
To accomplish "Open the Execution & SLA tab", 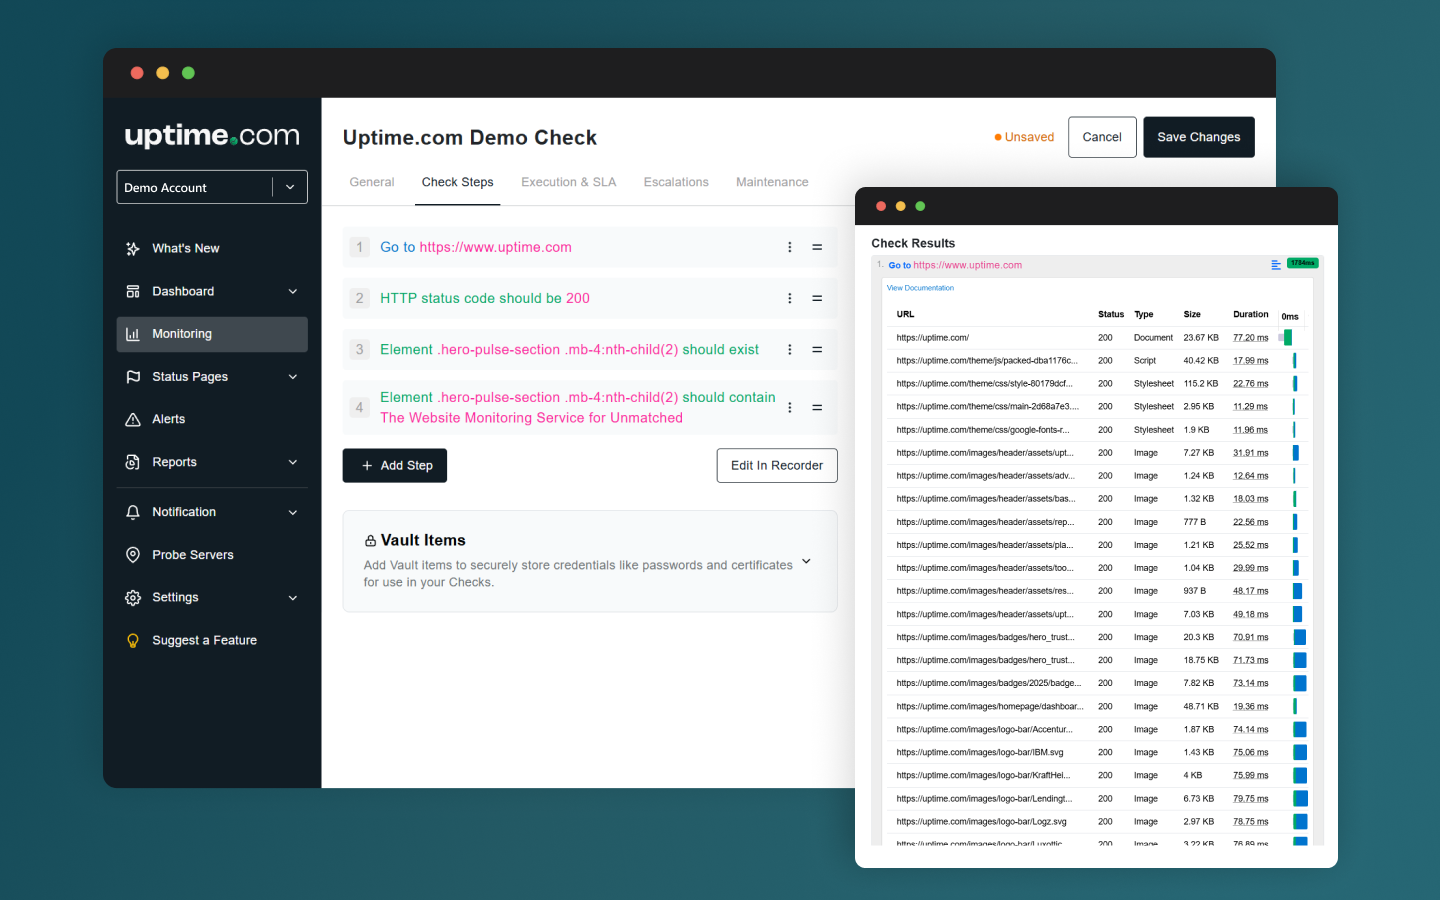I will pos(569,182).
